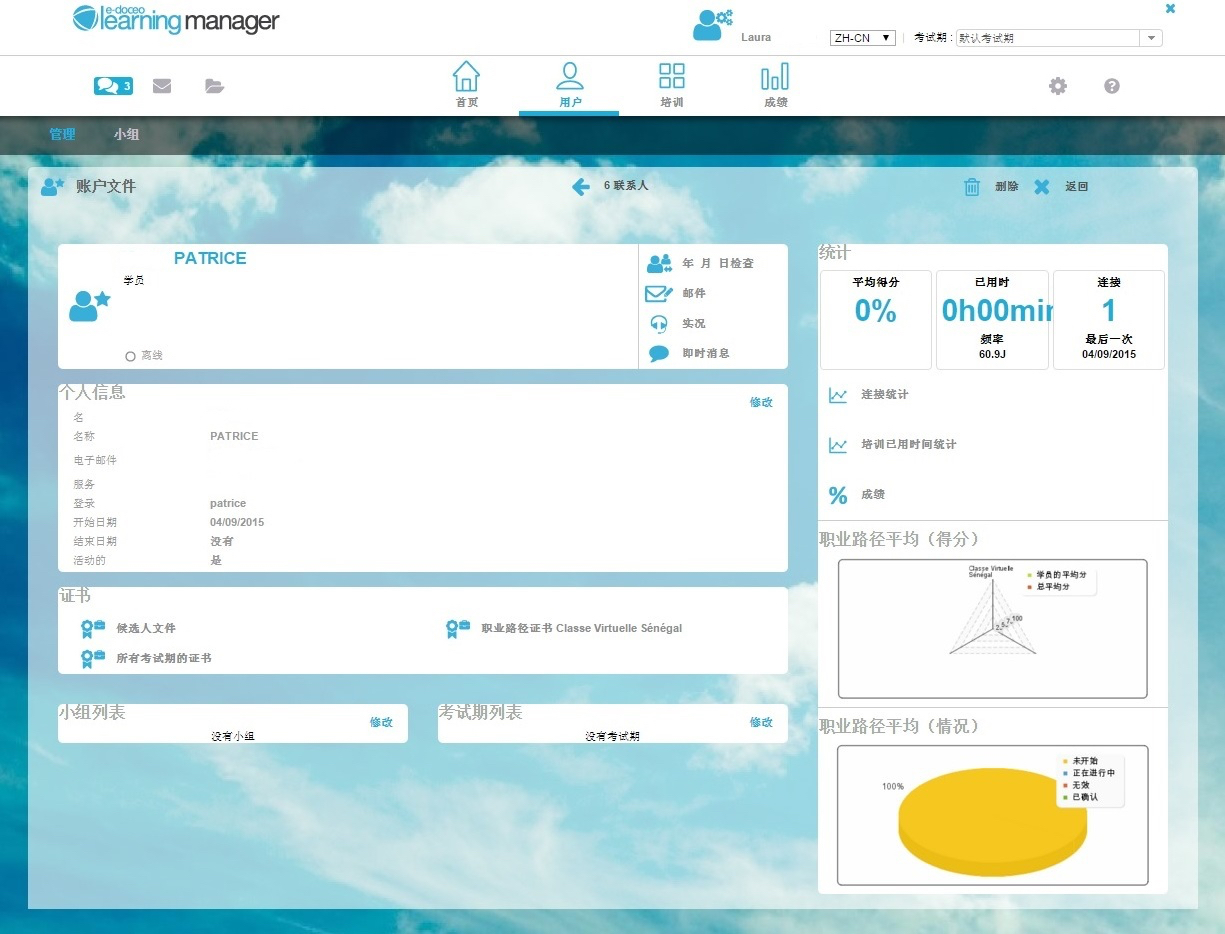Open 连接统计 statistics link
The image size is (1225, 934).
884,395
